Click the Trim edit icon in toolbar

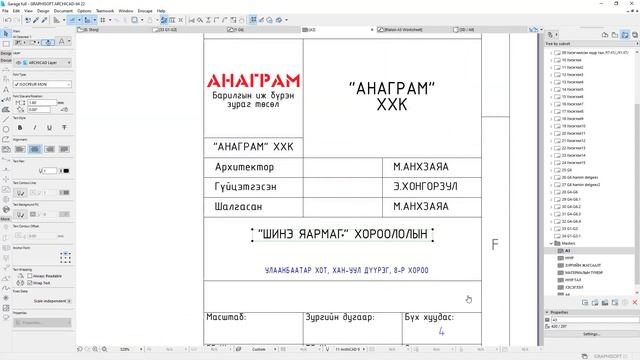(x=200, y=20)
